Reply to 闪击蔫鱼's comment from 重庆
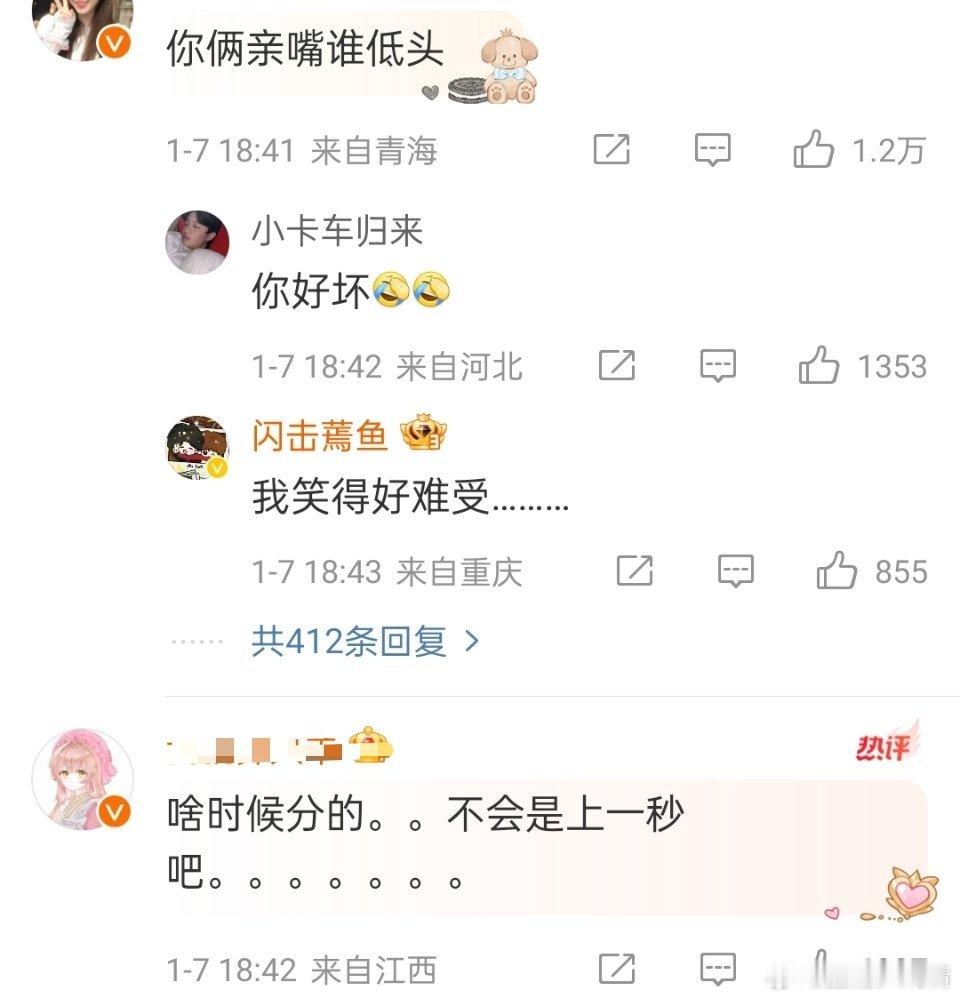Screen dimensions: 960x999 click(736, 570)
